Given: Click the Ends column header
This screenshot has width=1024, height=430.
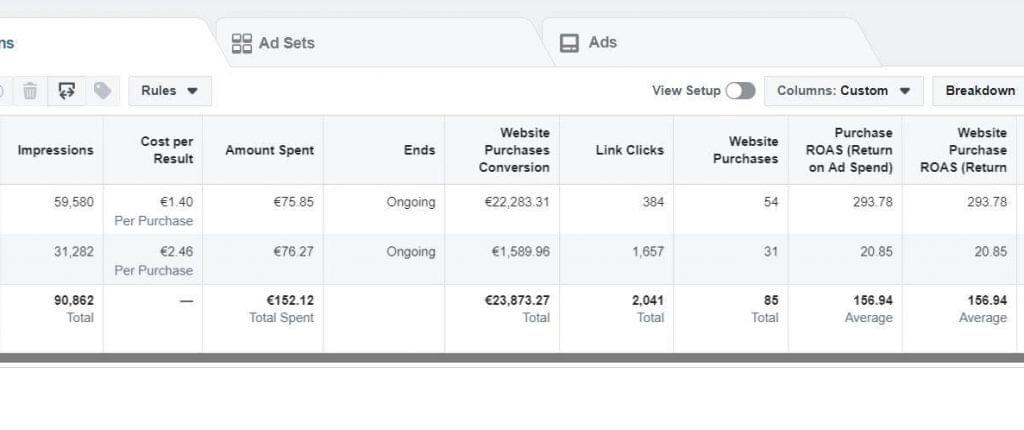Looking at the screenshot, I should click(419, 150).
